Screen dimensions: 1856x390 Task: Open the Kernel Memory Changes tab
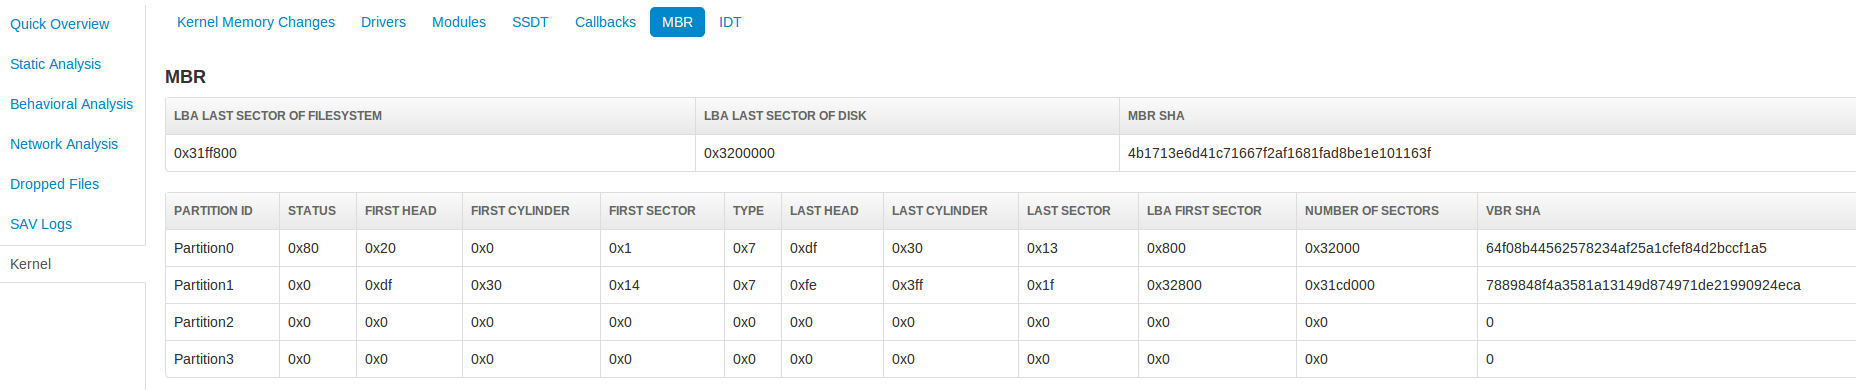[256, 22]
